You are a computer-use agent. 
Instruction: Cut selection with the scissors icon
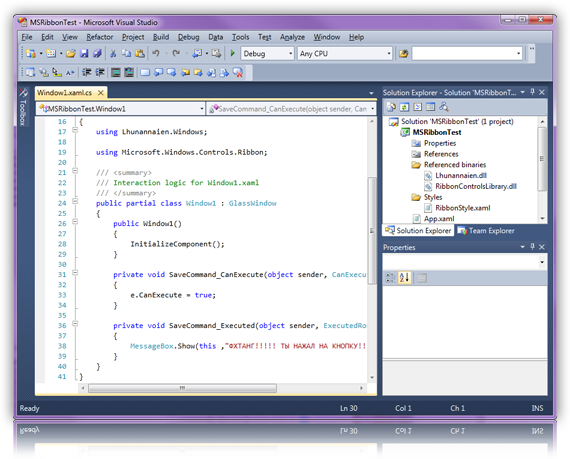pyautogui.click(x=113, y=54)
